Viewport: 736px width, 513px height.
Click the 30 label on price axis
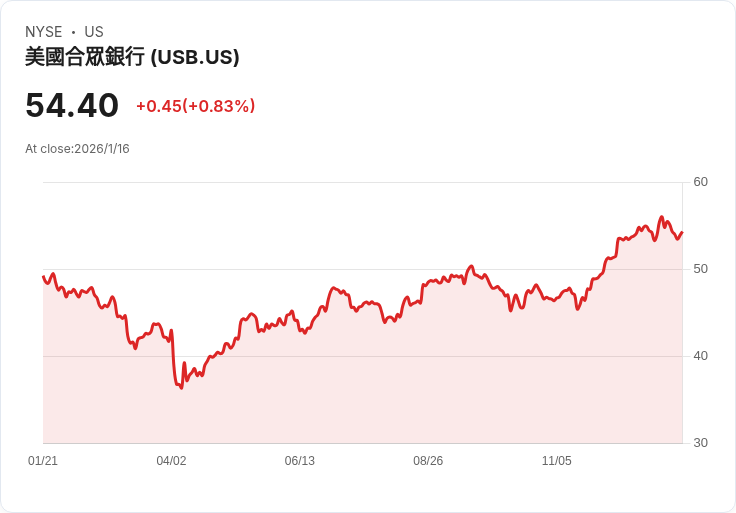click(x=700, y=443)
